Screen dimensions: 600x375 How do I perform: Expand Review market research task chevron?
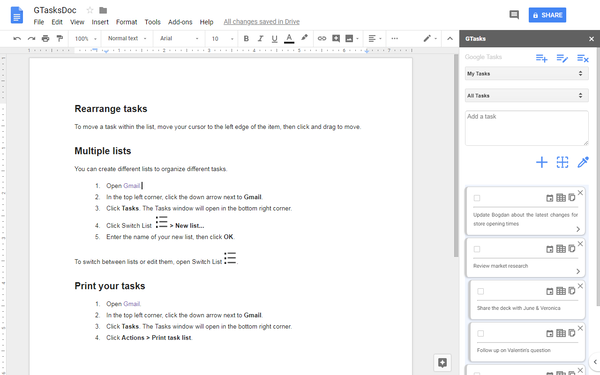point(578,271)
